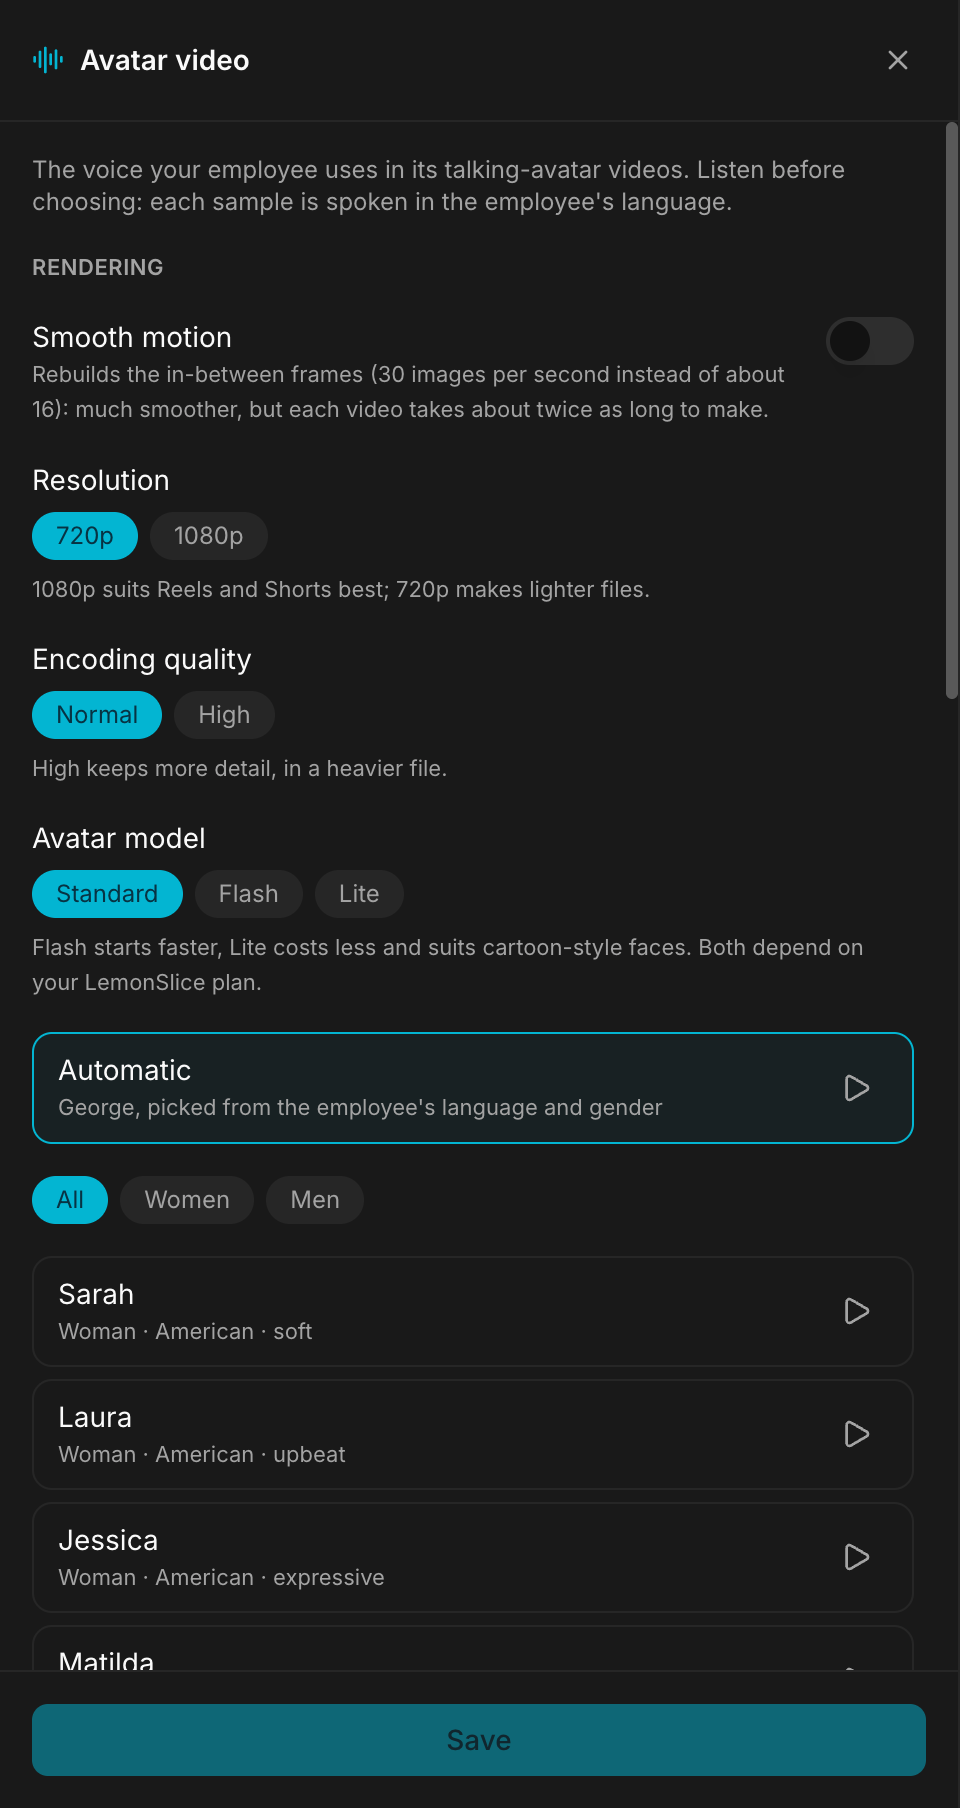Click the Avatar video title text

[x=165, y=61]
